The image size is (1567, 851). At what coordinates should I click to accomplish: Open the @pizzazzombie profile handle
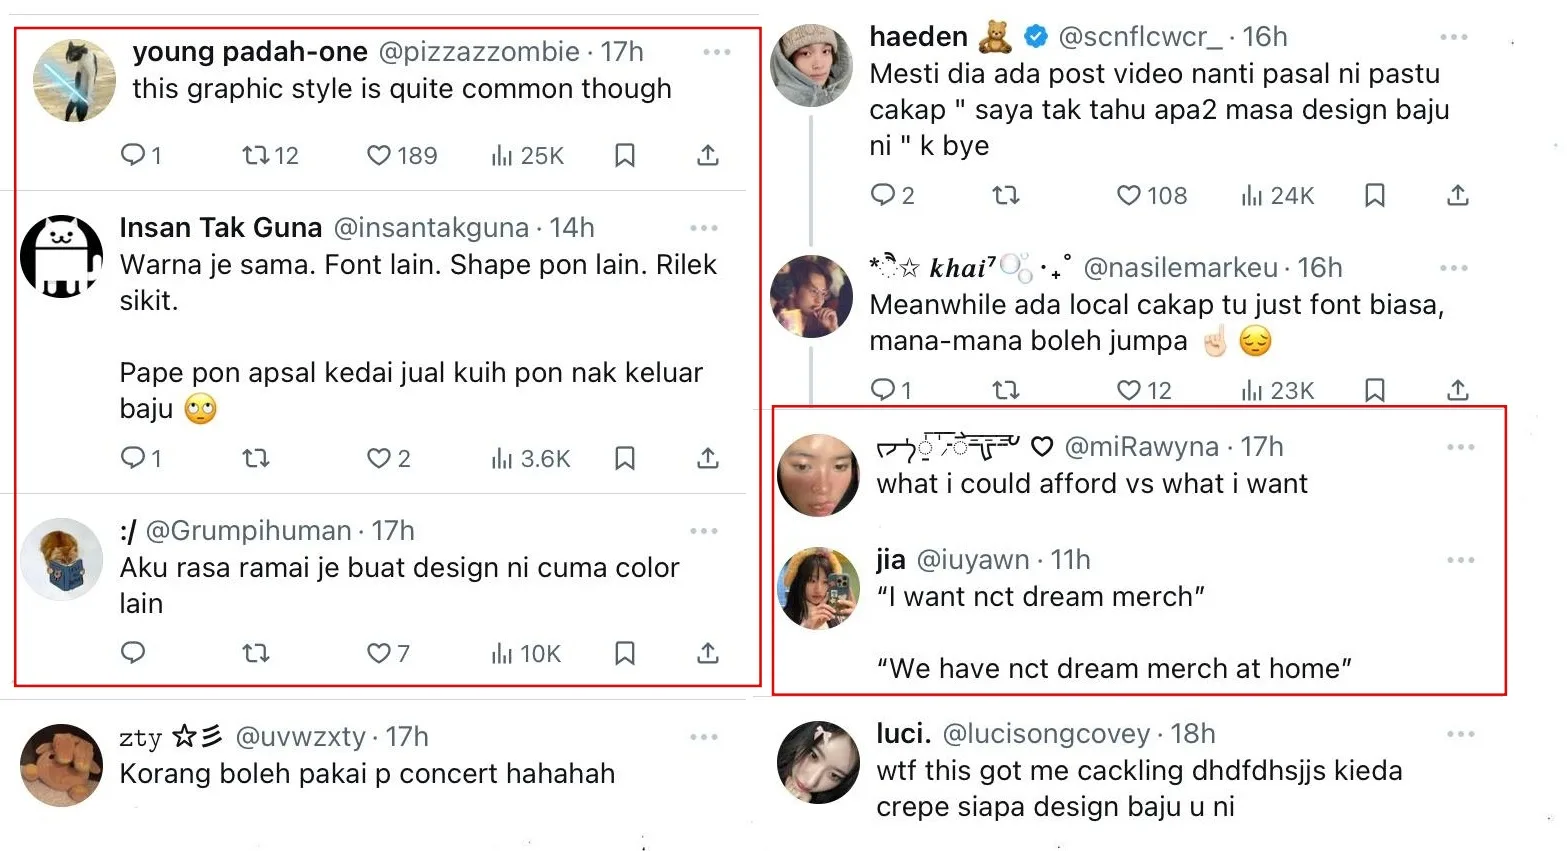tap(479, 52)
